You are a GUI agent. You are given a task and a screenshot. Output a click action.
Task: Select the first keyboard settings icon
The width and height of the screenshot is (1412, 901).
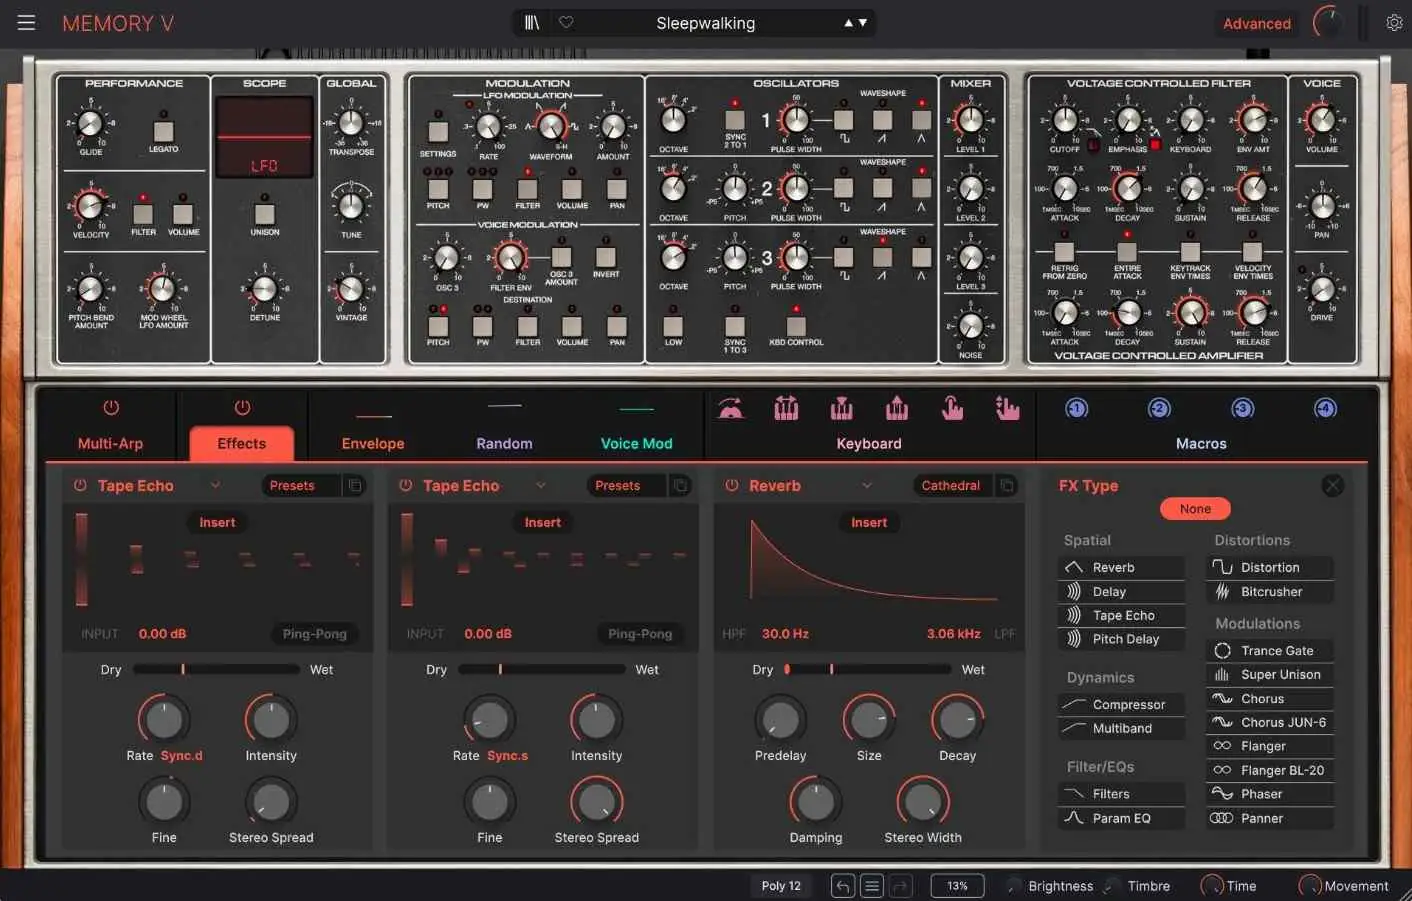click(731, 408)
